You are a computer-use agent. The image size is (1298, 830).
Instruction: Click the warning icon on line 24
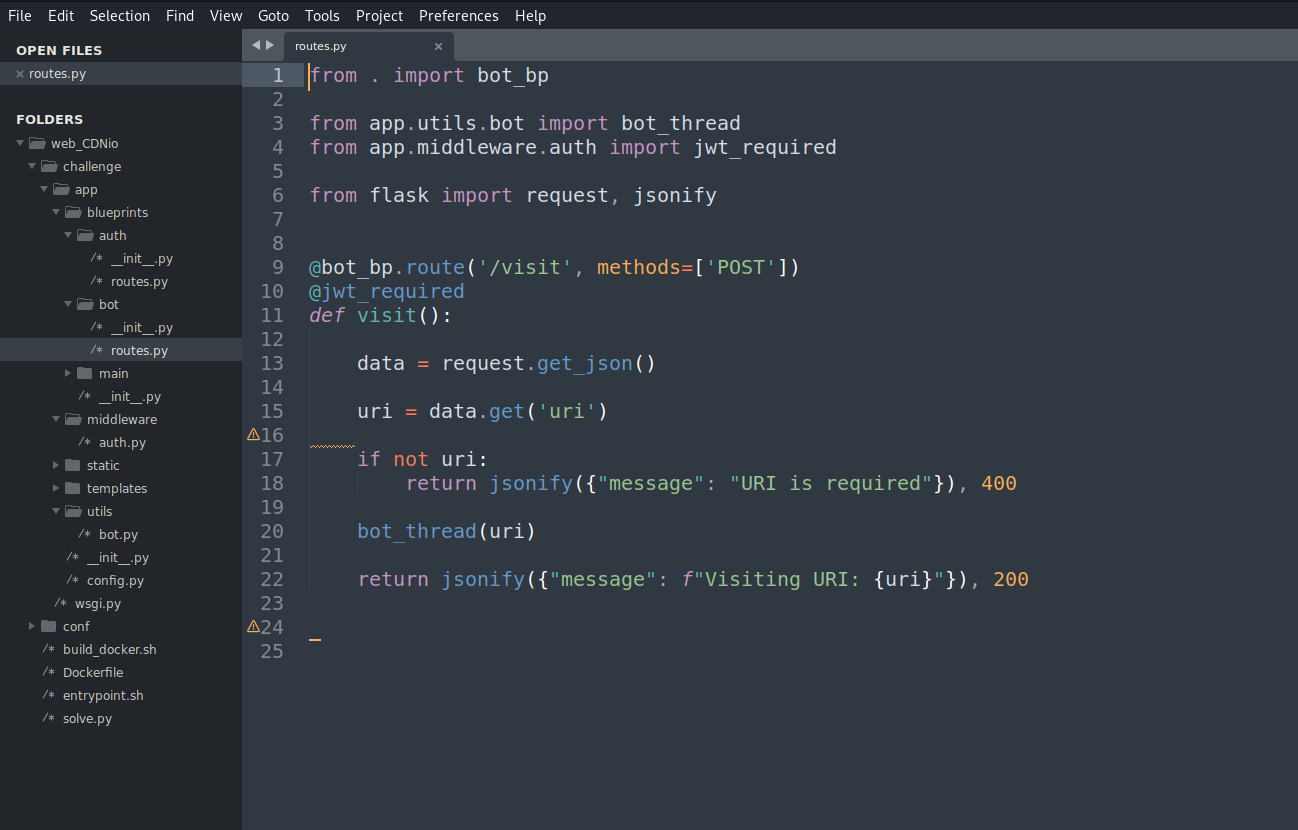tap(253, 627)
